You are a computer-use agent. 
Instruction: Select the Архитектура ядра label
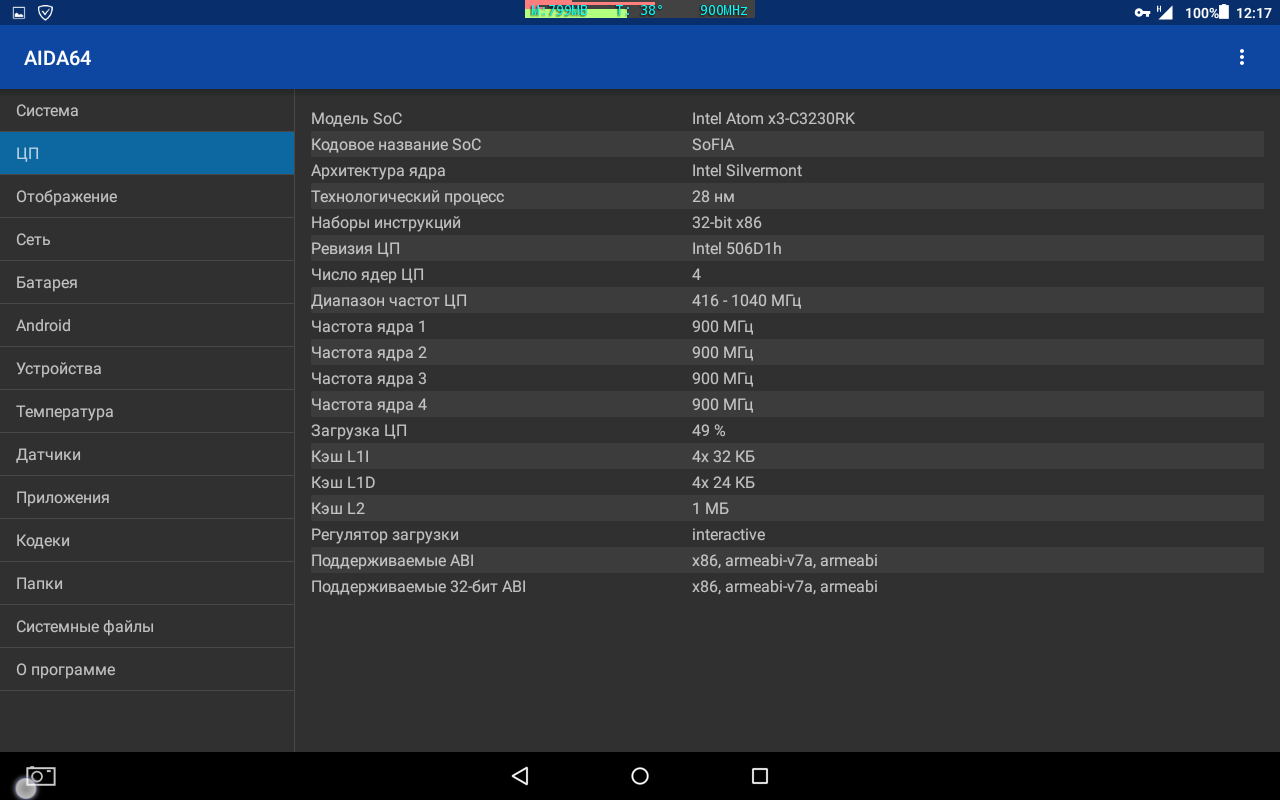[x=378, y=171]
